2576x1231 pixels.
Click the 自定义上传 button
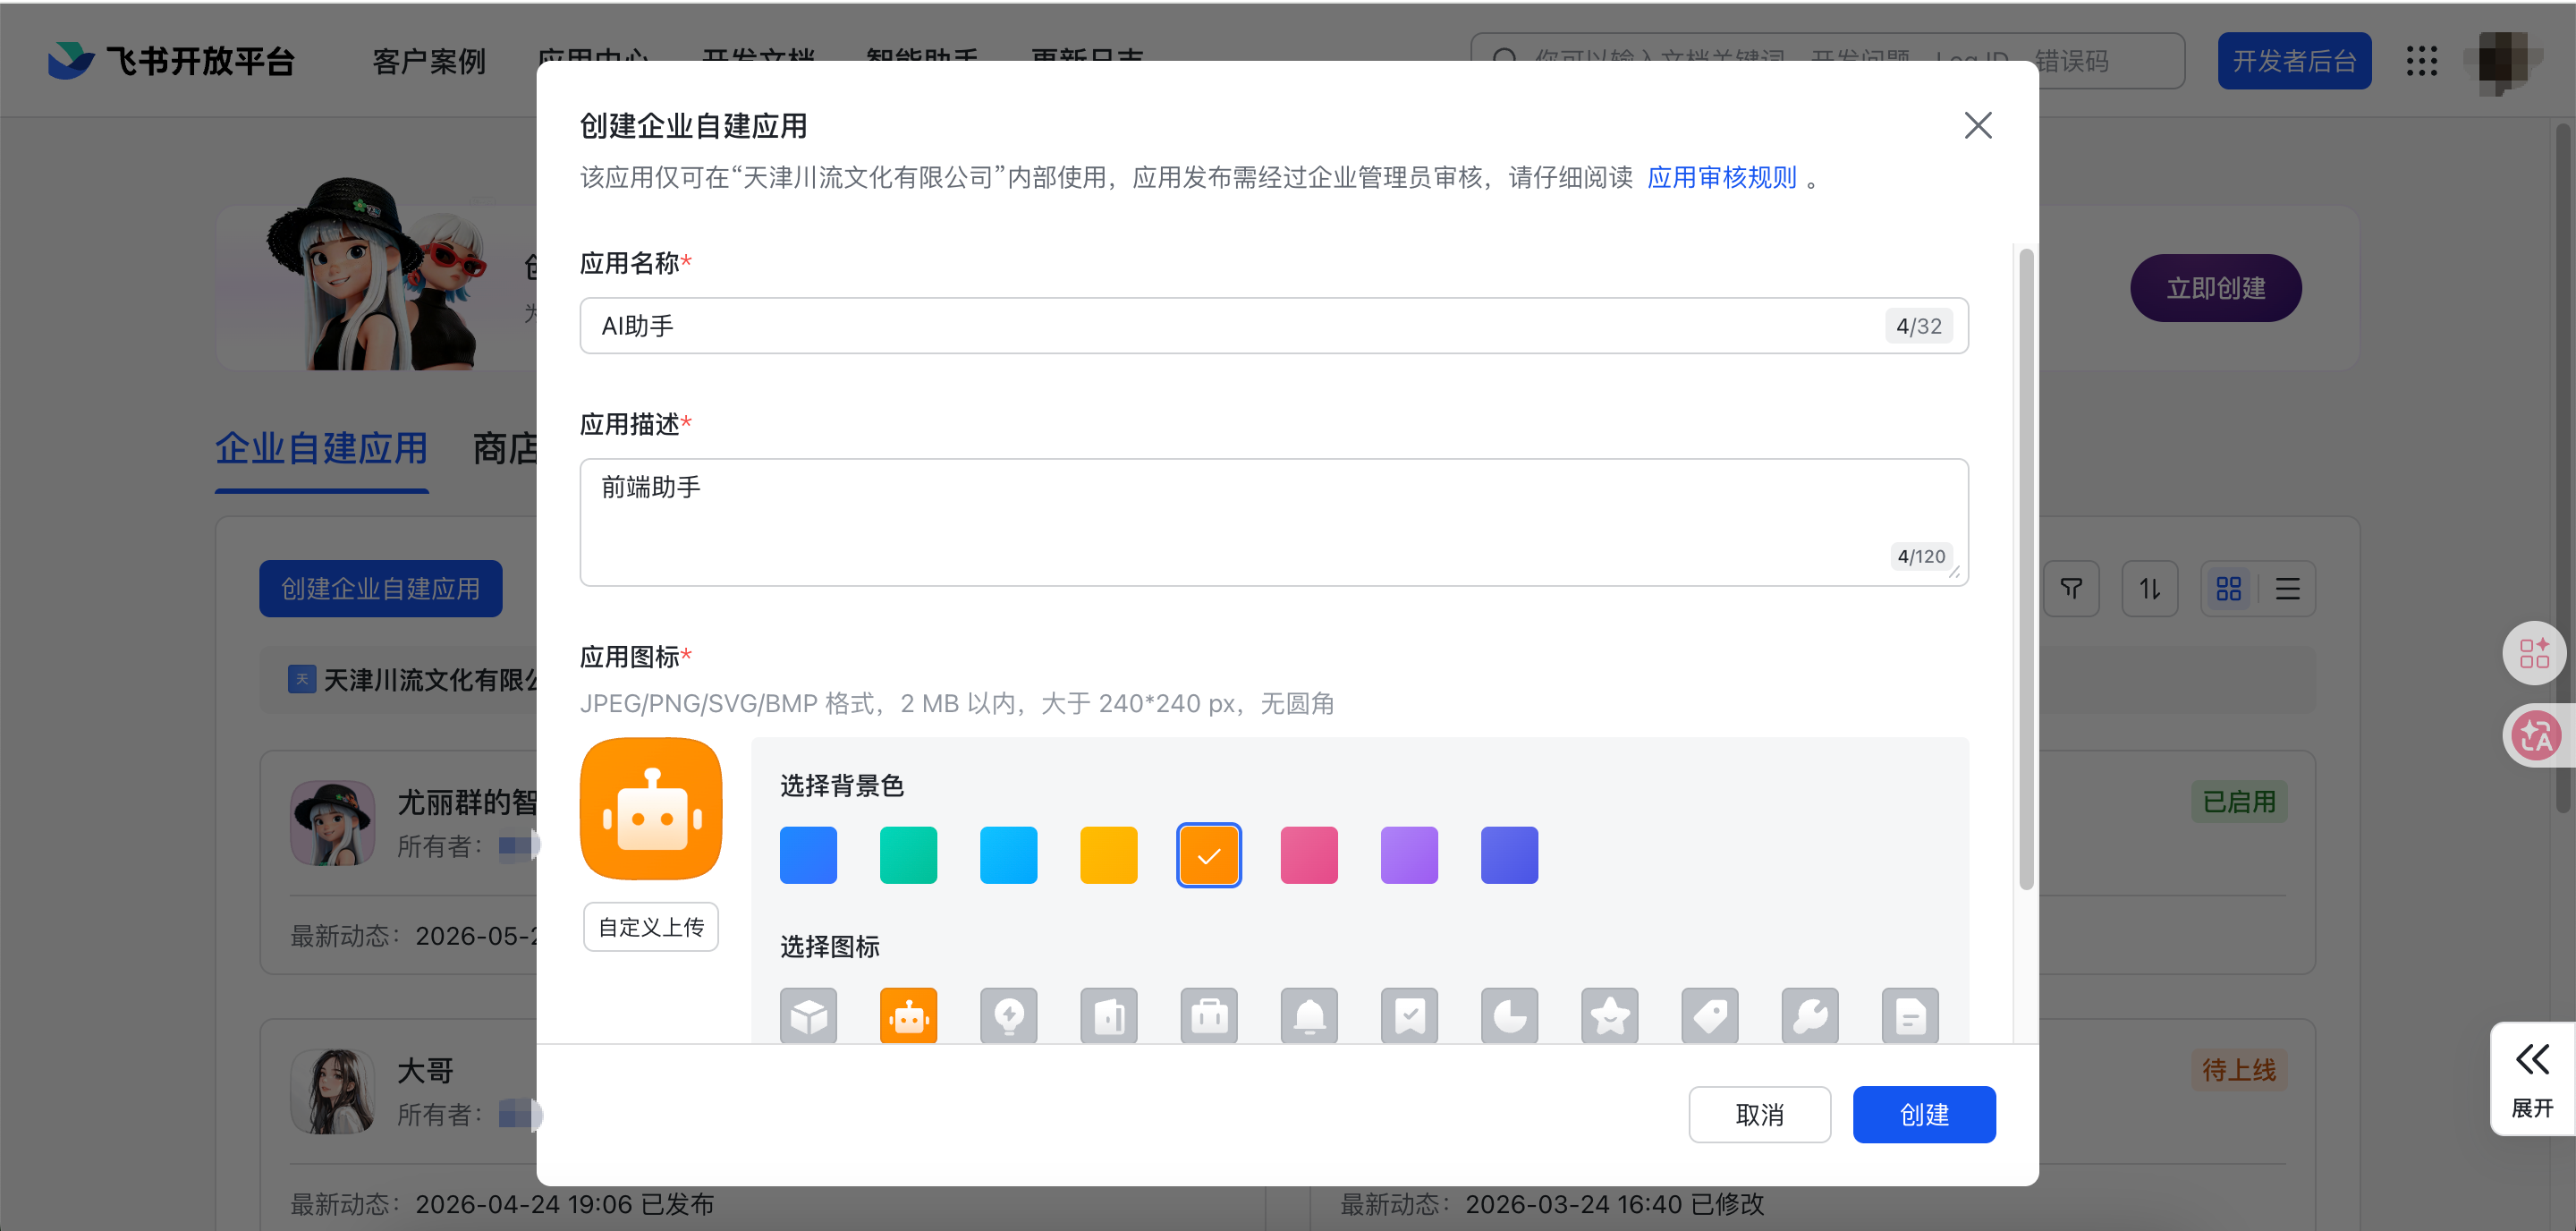(651, 927)
